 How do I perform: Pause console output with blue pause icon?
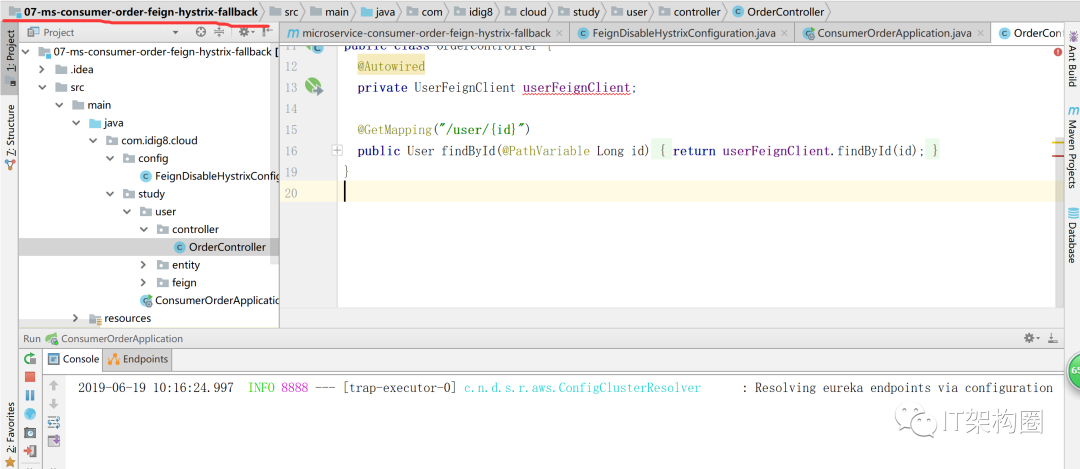[30, 395]
